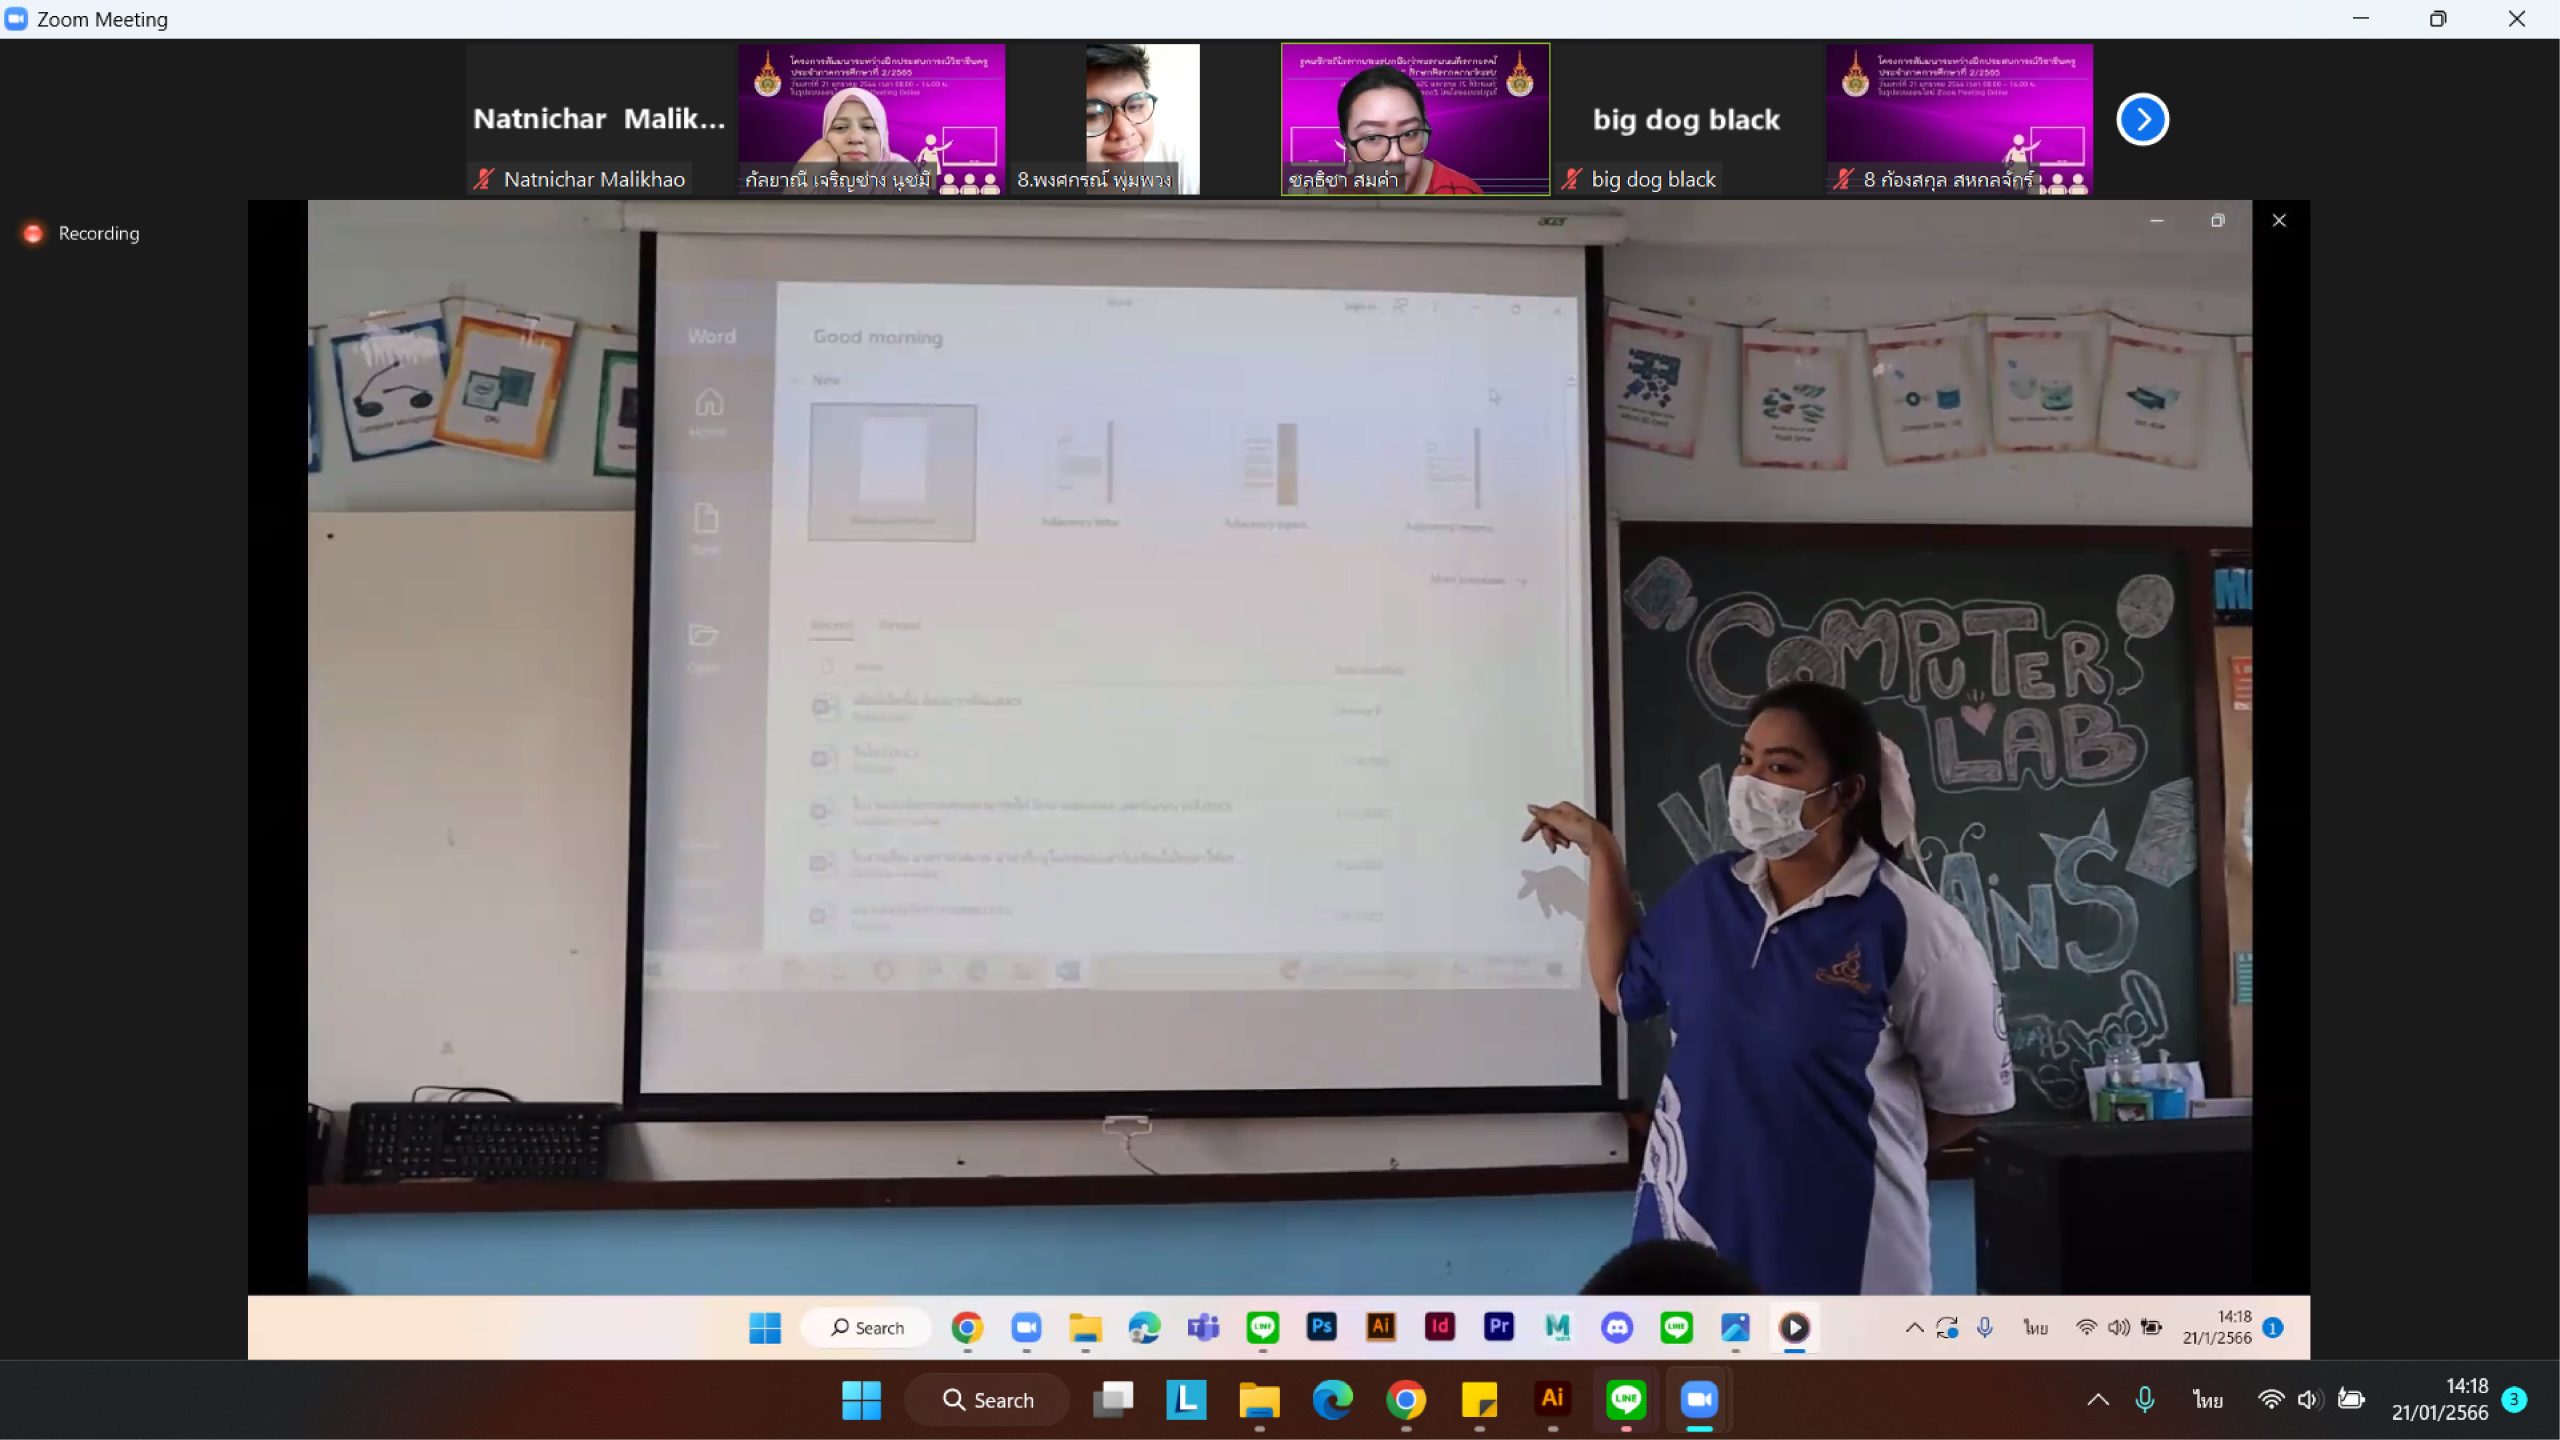The width and height of the screenshot is (2560, 1440).
Task: Open Microsoft Edge on the bottom taskbar
Action: coord(1333,1400)
